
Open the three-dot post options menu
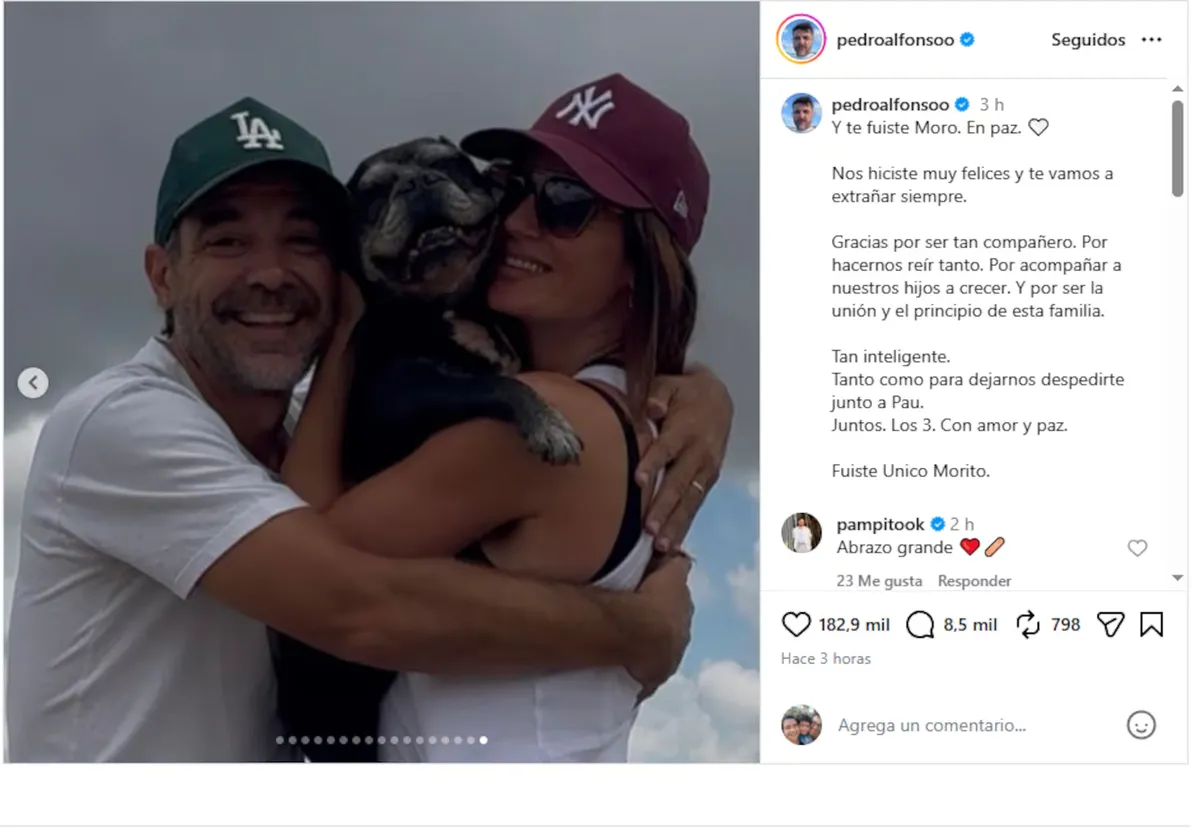pyautogui.click(x=1152, y=39)
